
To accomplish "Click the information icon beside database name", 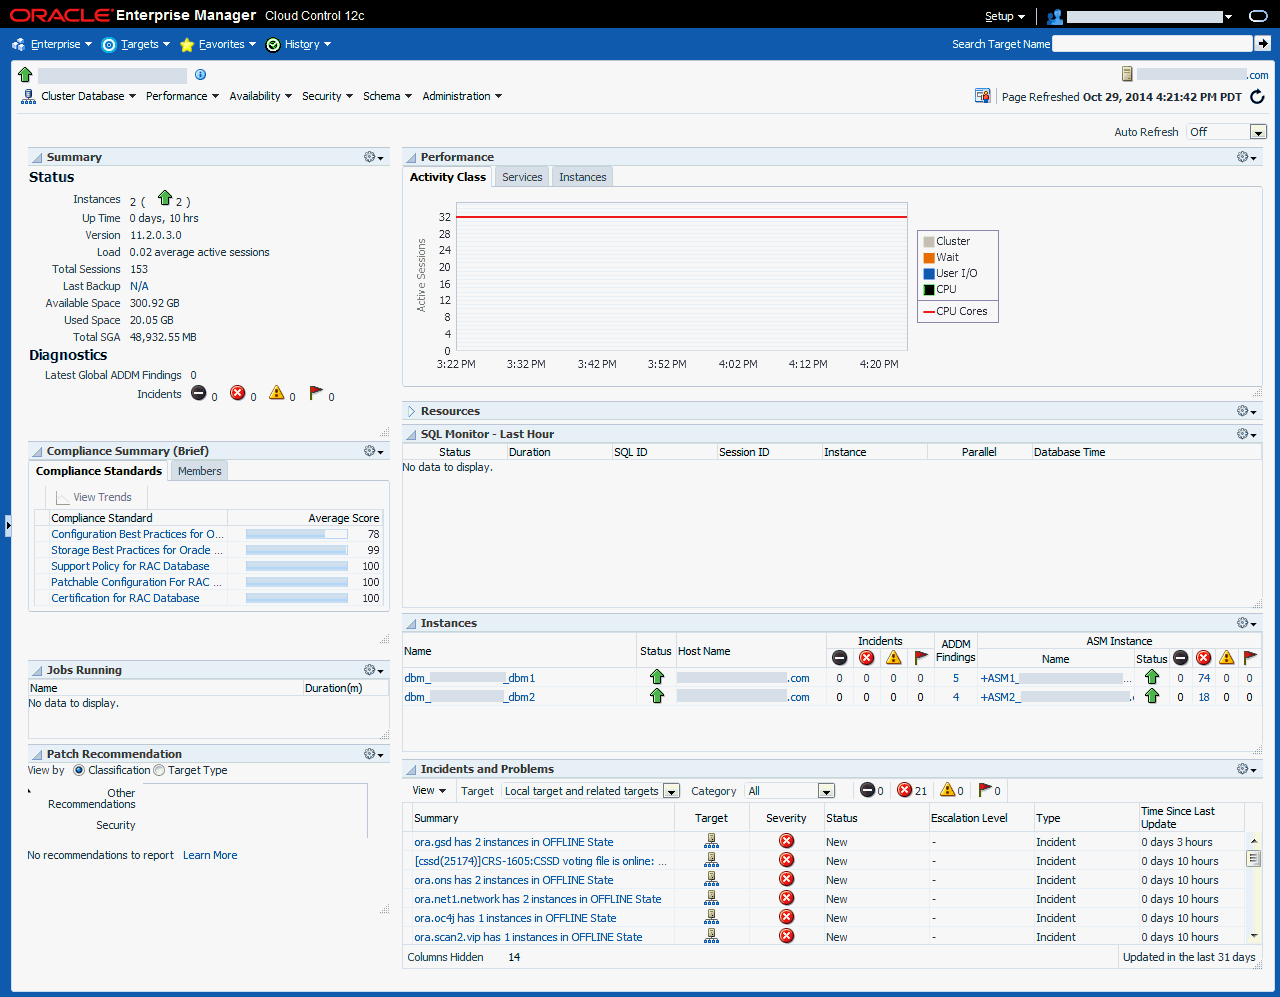I will [200, 75].
